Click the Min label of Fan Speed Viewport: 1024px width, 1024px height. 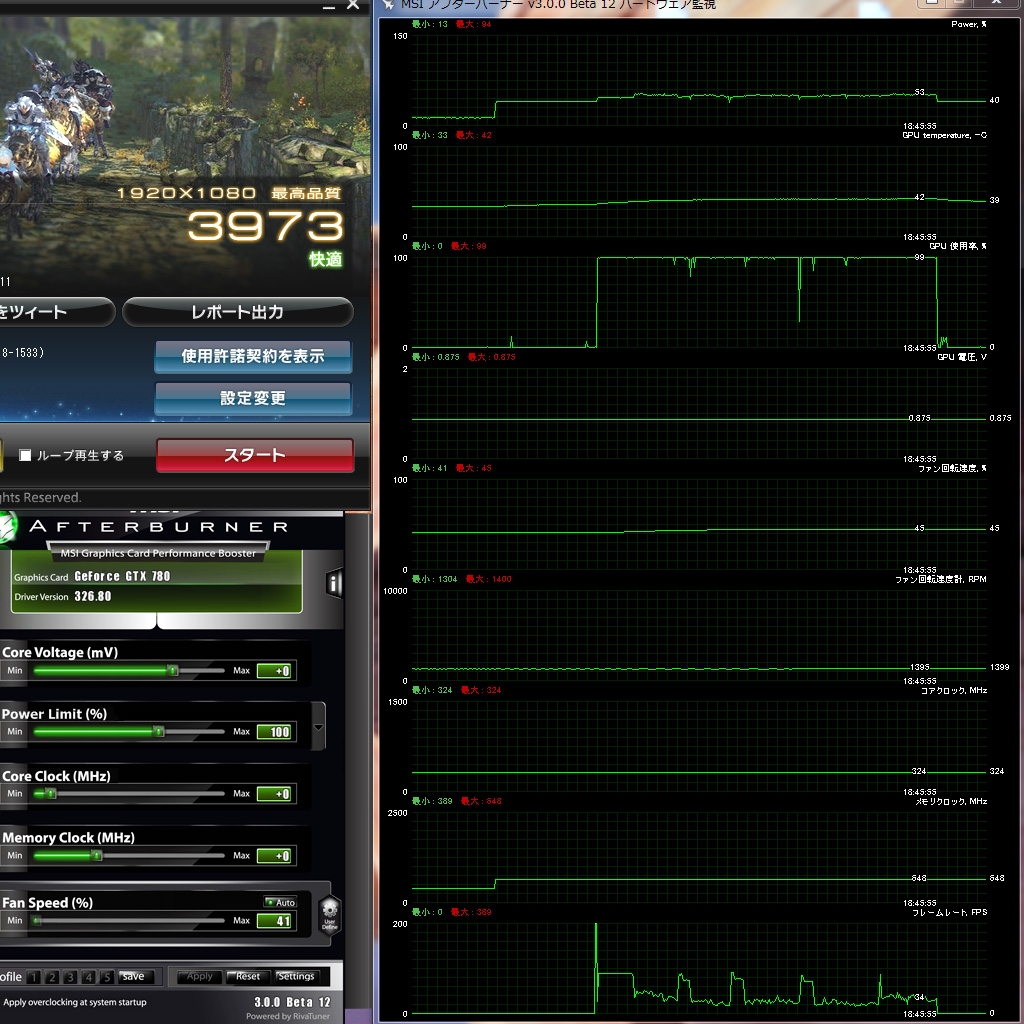tap(14, 921)
